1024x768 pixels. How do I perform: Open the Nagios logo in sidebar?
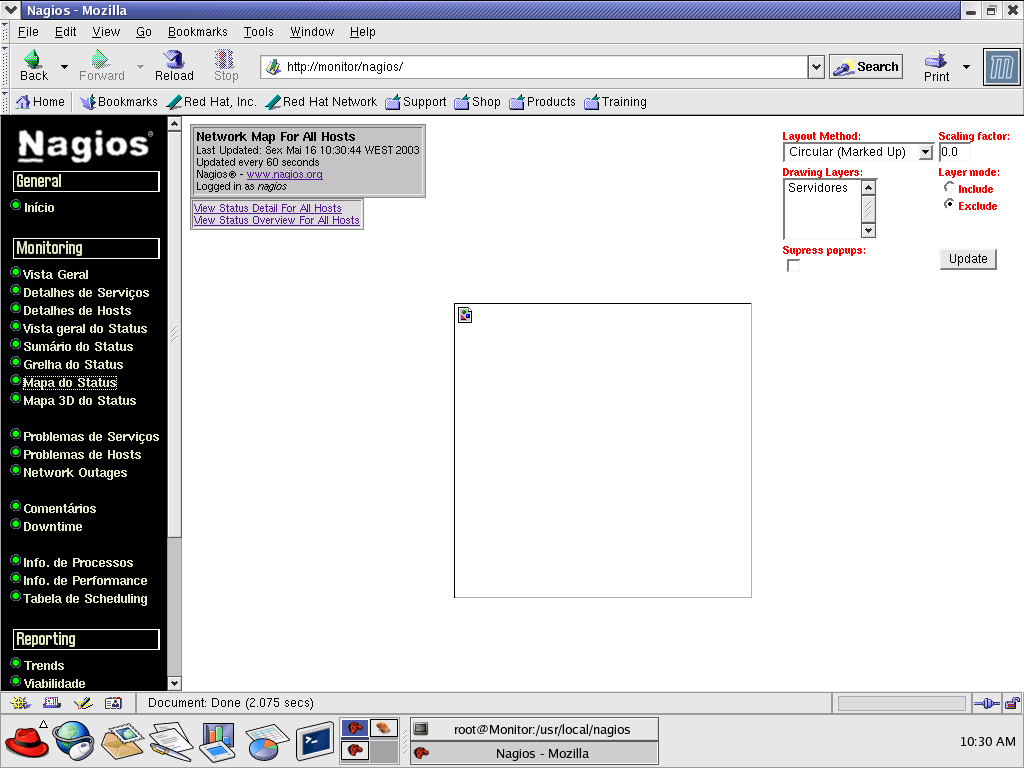pos(85,145)
